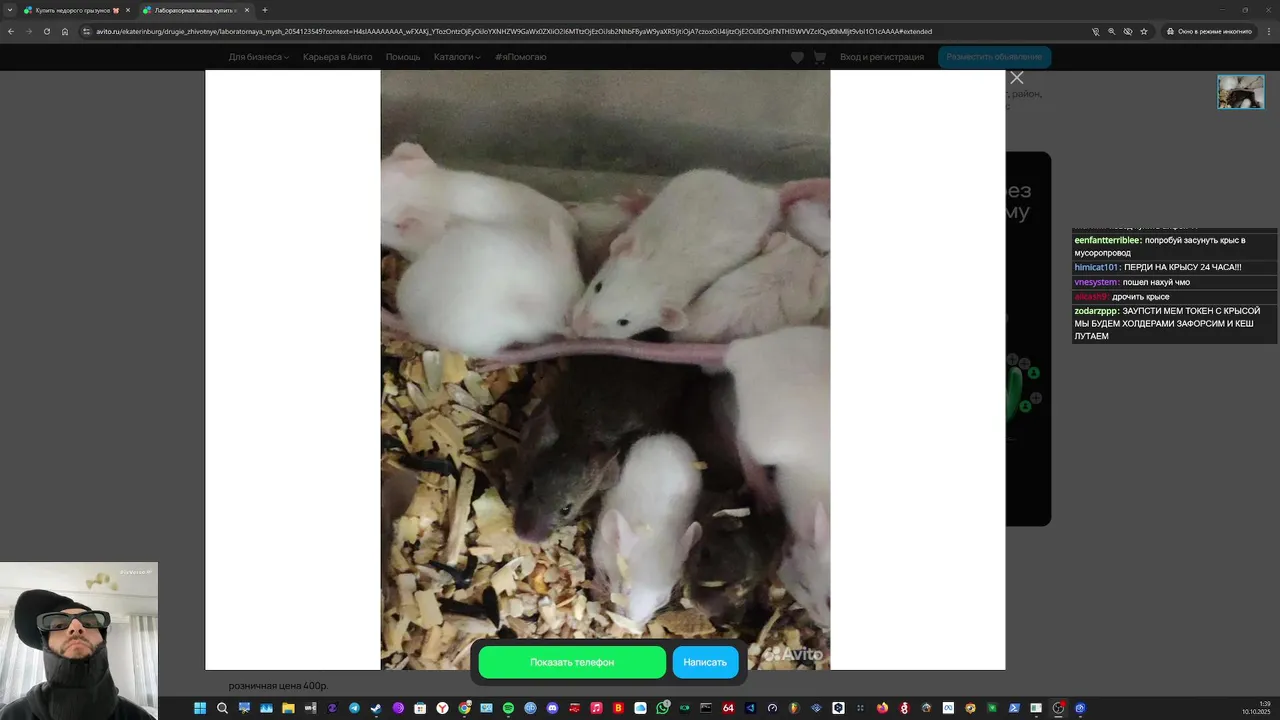Viewport: 1280px width, 720px height.
Task: Click the Окно в режиме инкогнито indicator
Action: point(1210,31)
